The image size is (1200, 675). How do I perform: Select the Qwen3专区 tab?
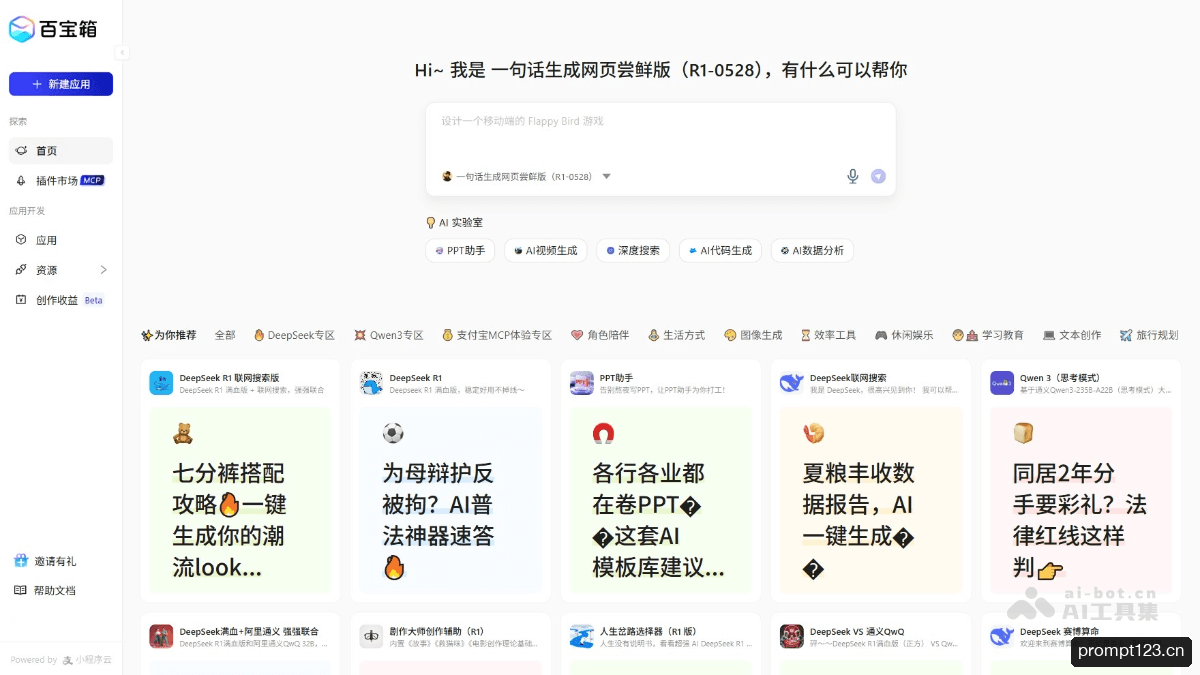[389, 335]
